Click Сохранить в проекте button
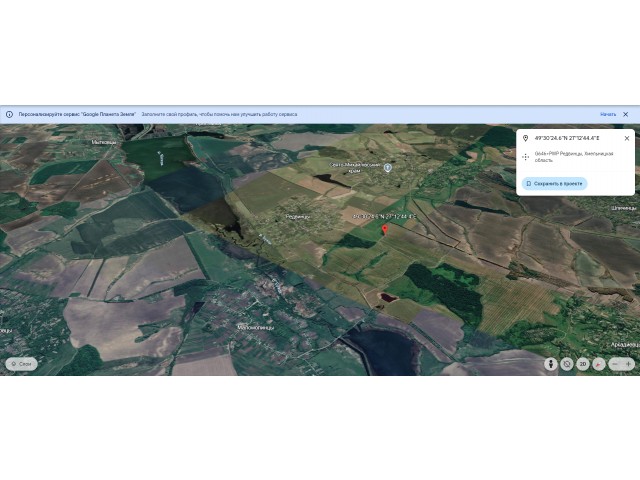 [554, 184]
